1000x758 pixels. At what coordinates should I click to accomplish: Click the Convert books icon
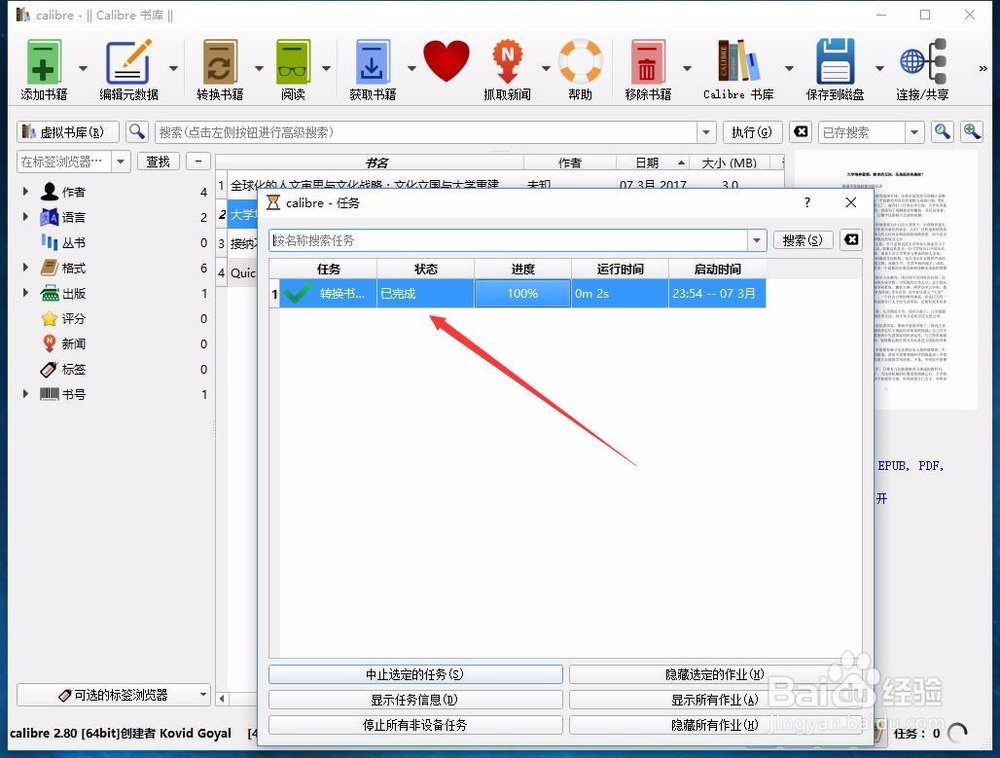pyautogui.click(x=220, y=62)
